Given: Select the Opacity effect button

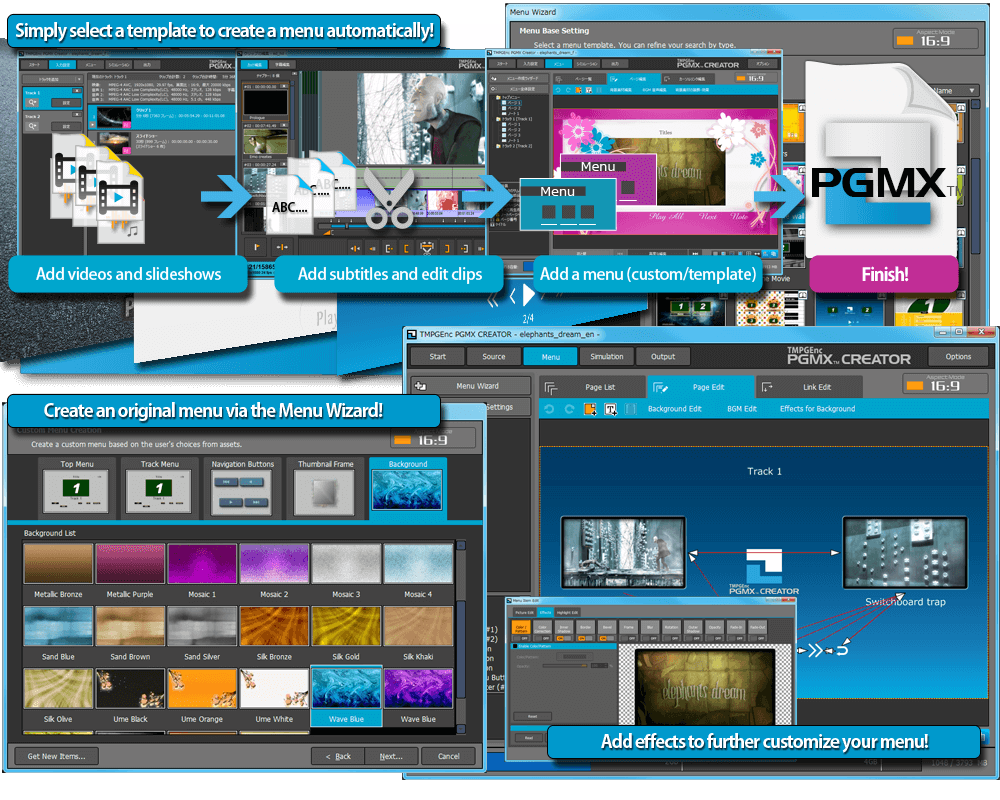Looking at the screenshot, I should pos(715,628).
